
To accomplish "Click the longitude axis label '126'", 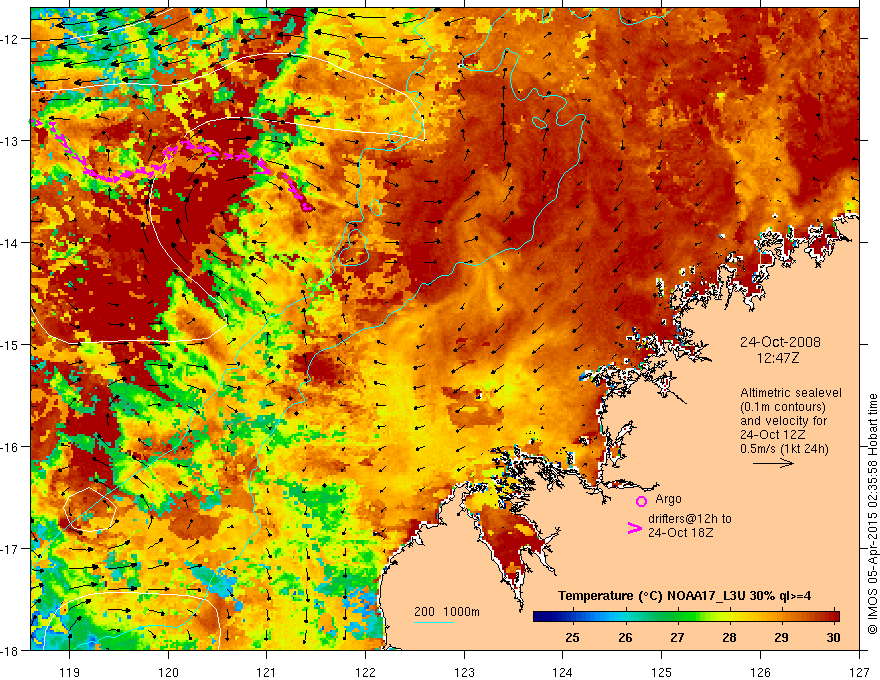I will [x=760, y=672].
